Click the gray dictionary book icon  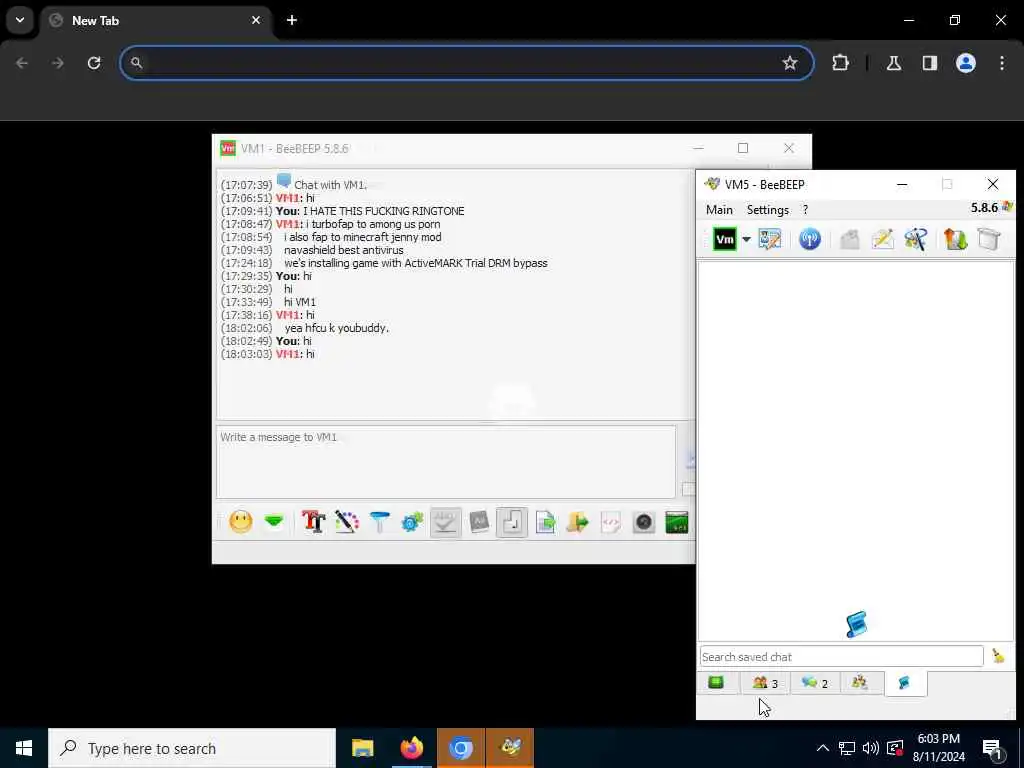[479, 522]
